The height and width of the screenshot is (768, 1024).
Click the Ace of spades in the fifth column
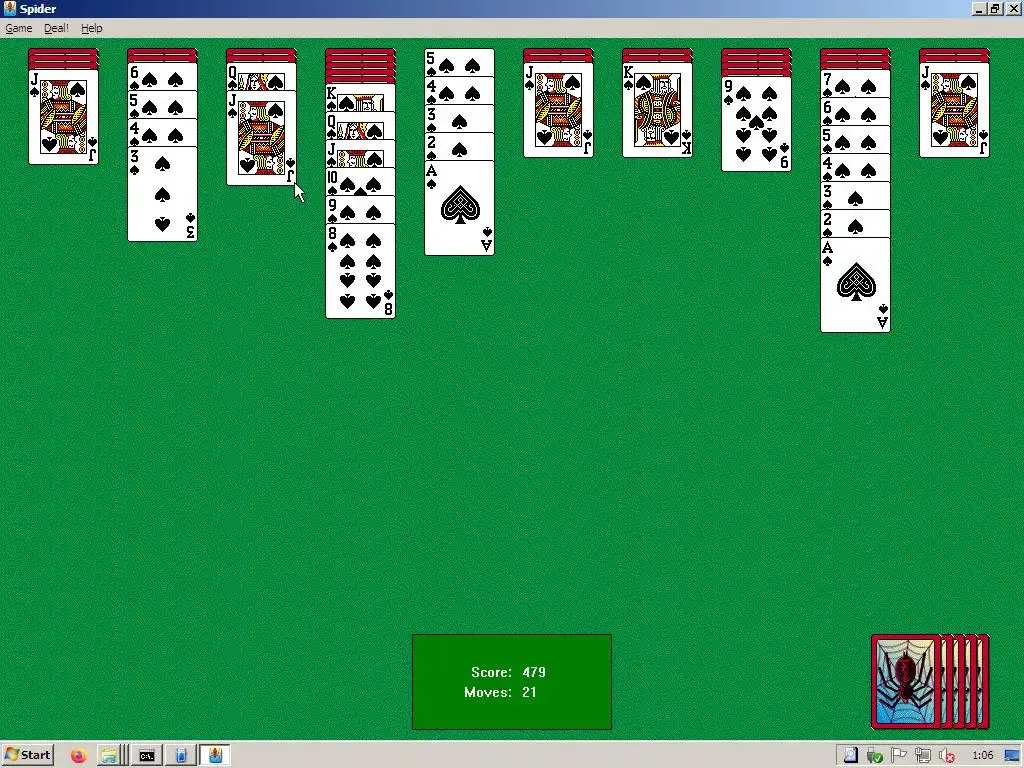click(x=459, y=208)
